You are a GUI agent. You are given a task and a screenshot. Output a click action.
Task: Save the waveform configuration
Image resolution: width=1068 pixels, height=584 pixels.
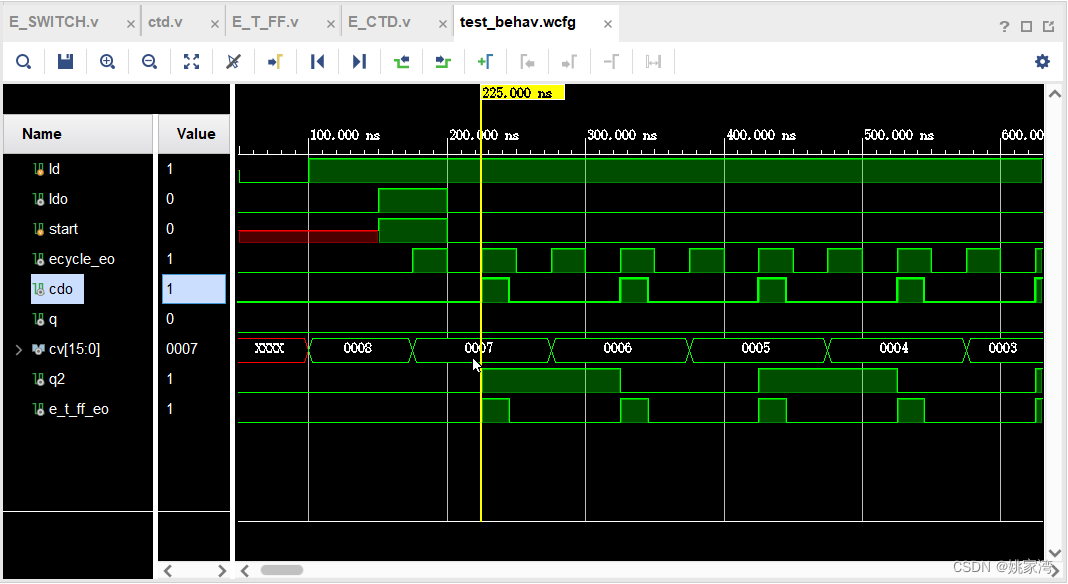point(66,62)
